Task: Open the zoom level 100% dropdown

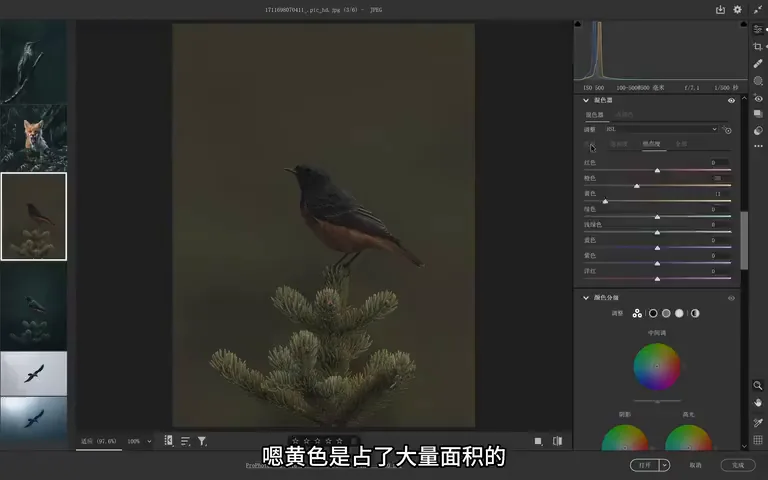Action: pyautogui.click(x=139, y=441)
